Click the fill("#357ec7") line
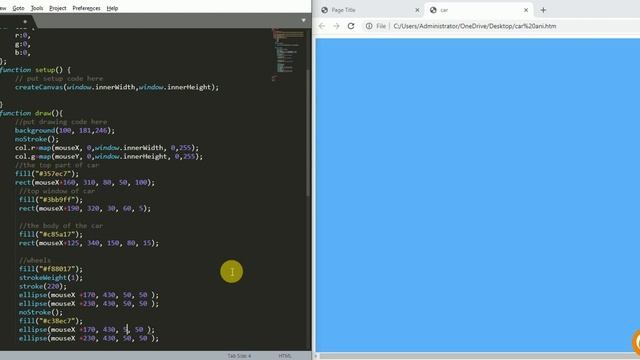 tap(47, 174)
